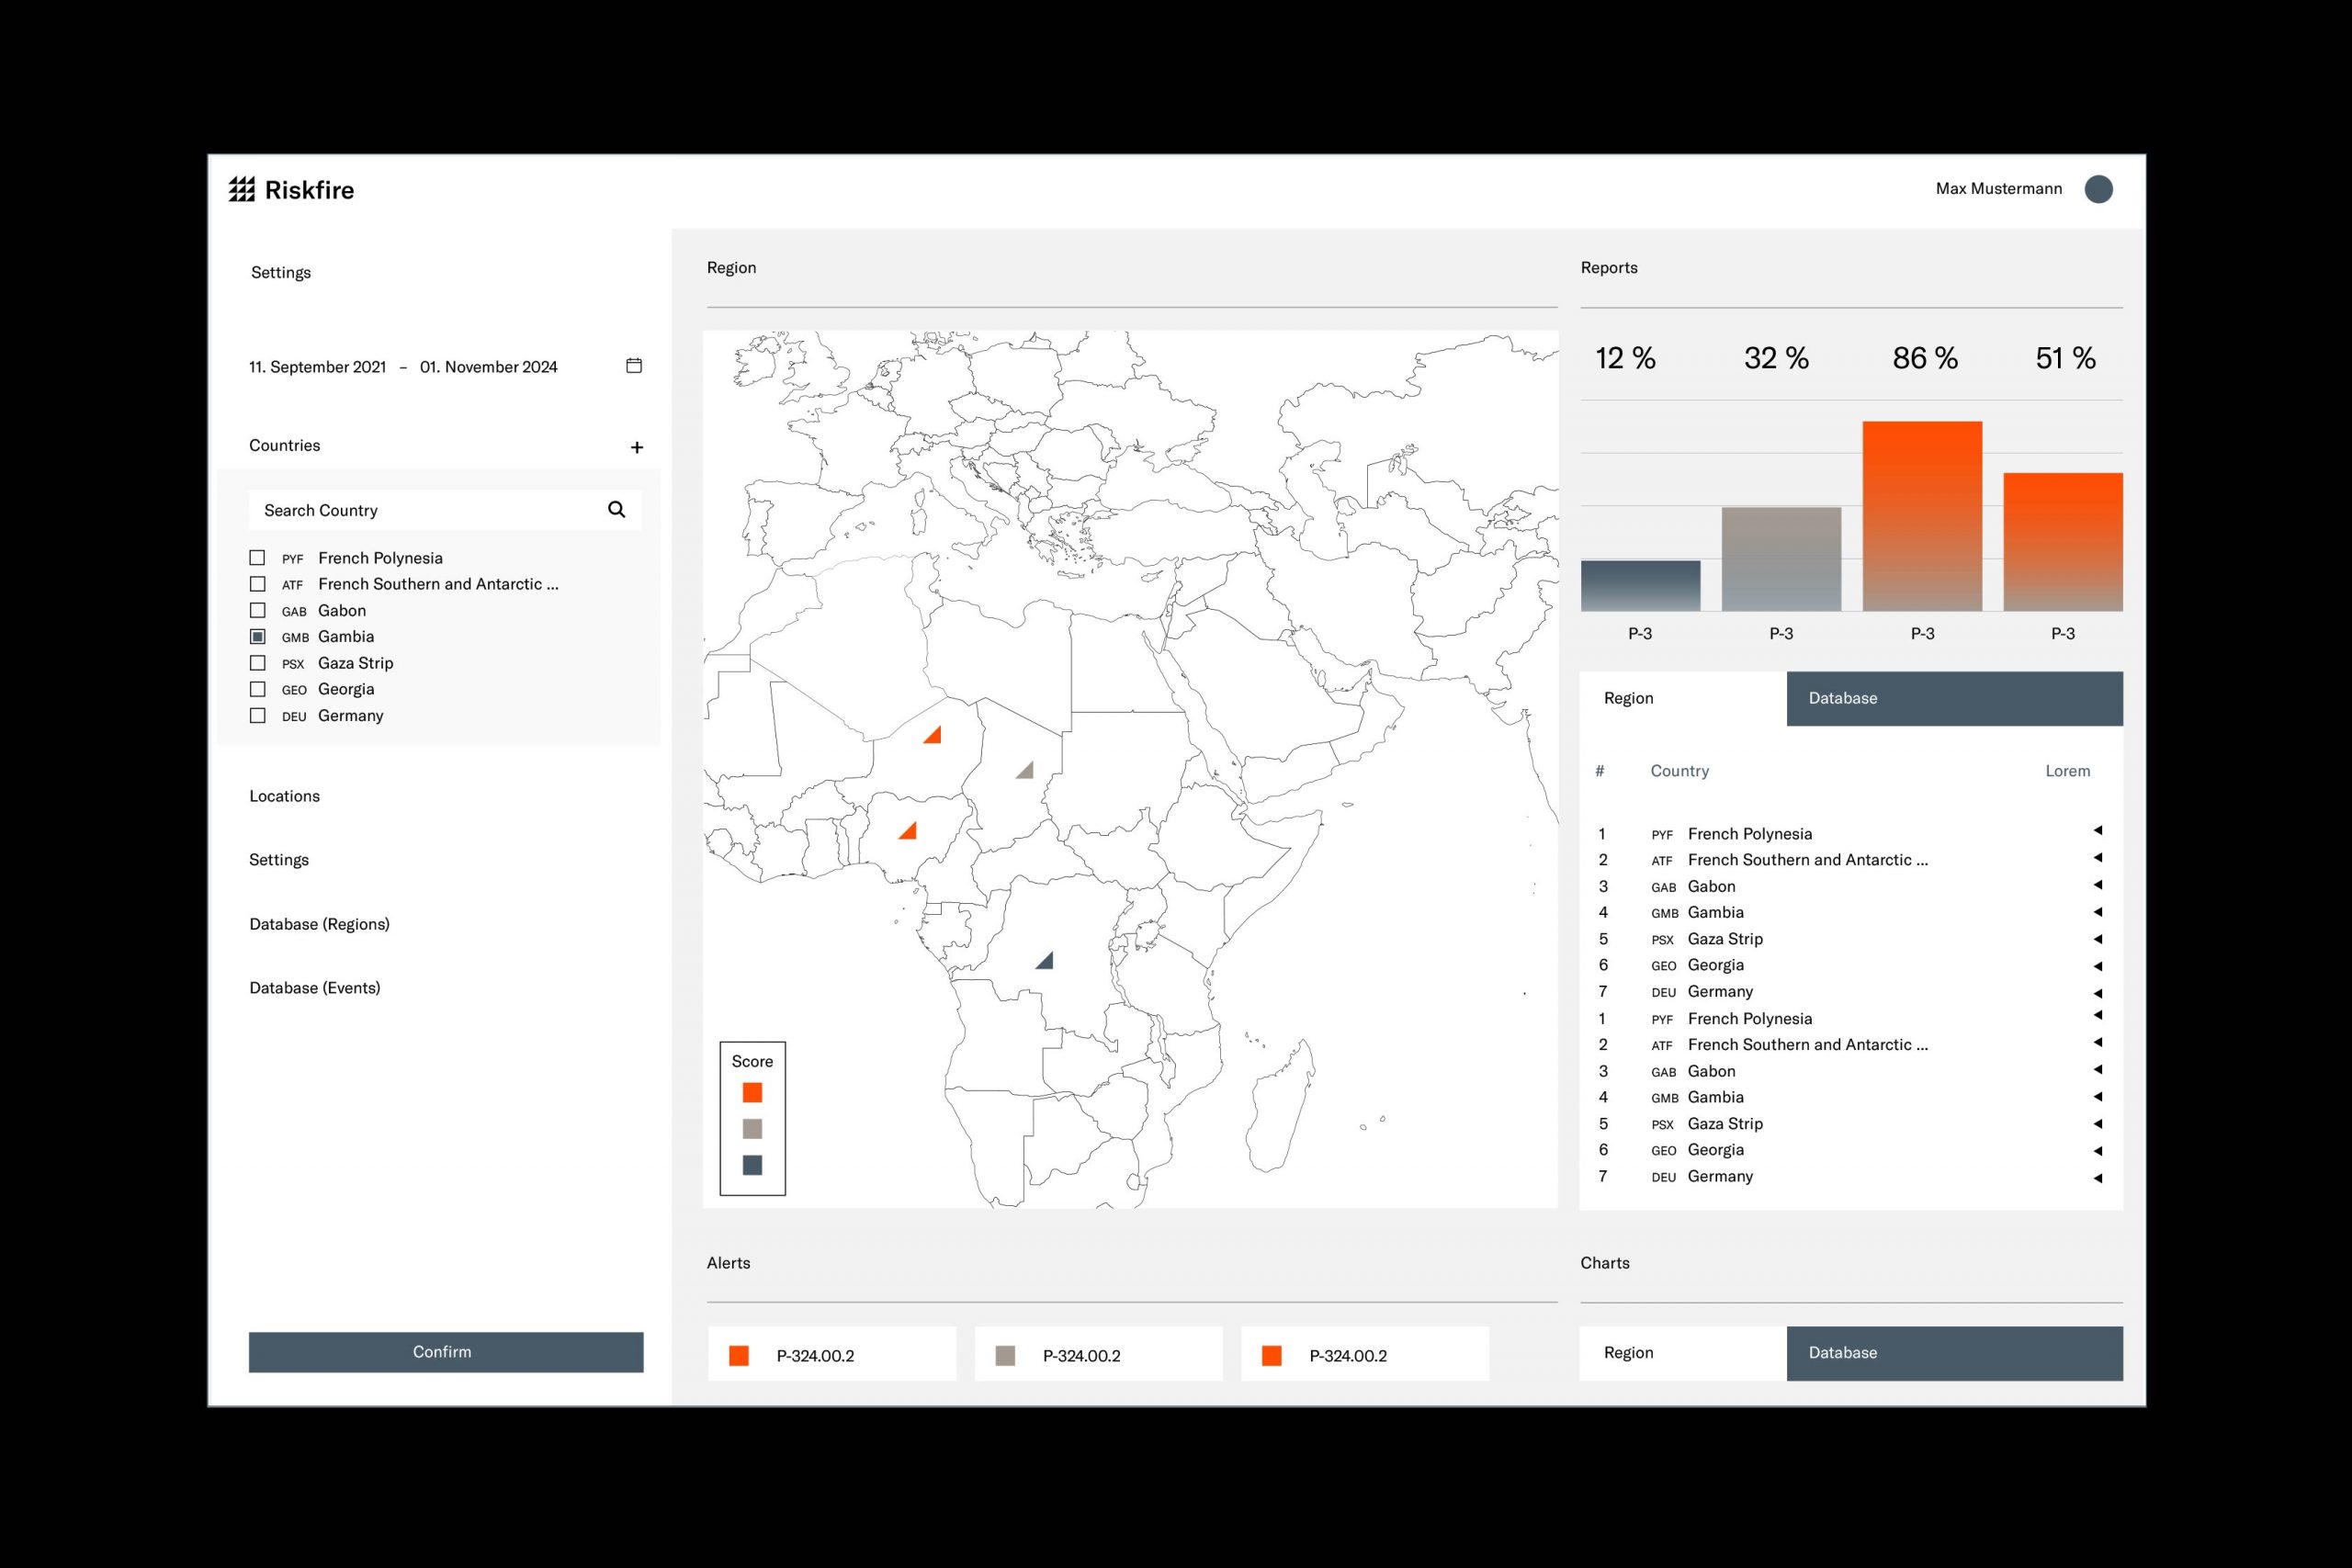Open Database (Events) sidebar link

tap(315, 988)
